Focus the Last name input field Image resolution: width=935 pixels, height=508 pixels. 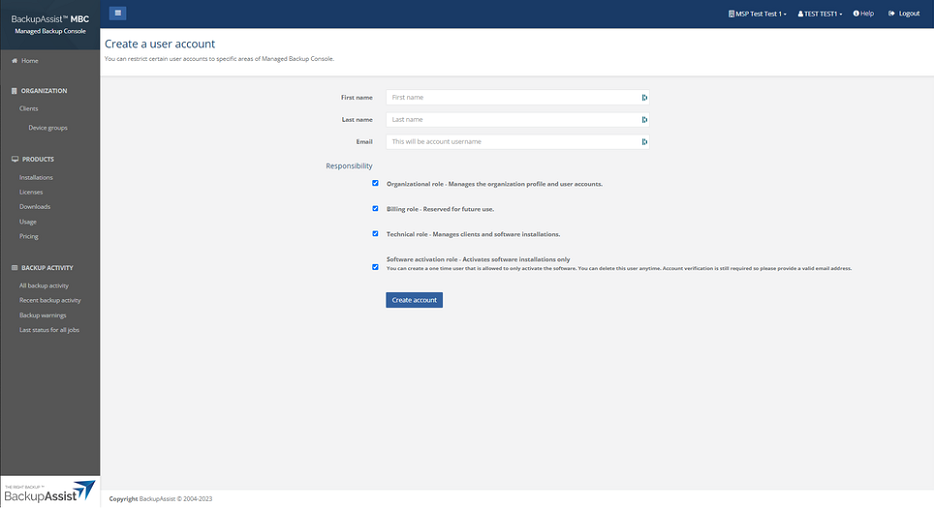pos(518,119)
